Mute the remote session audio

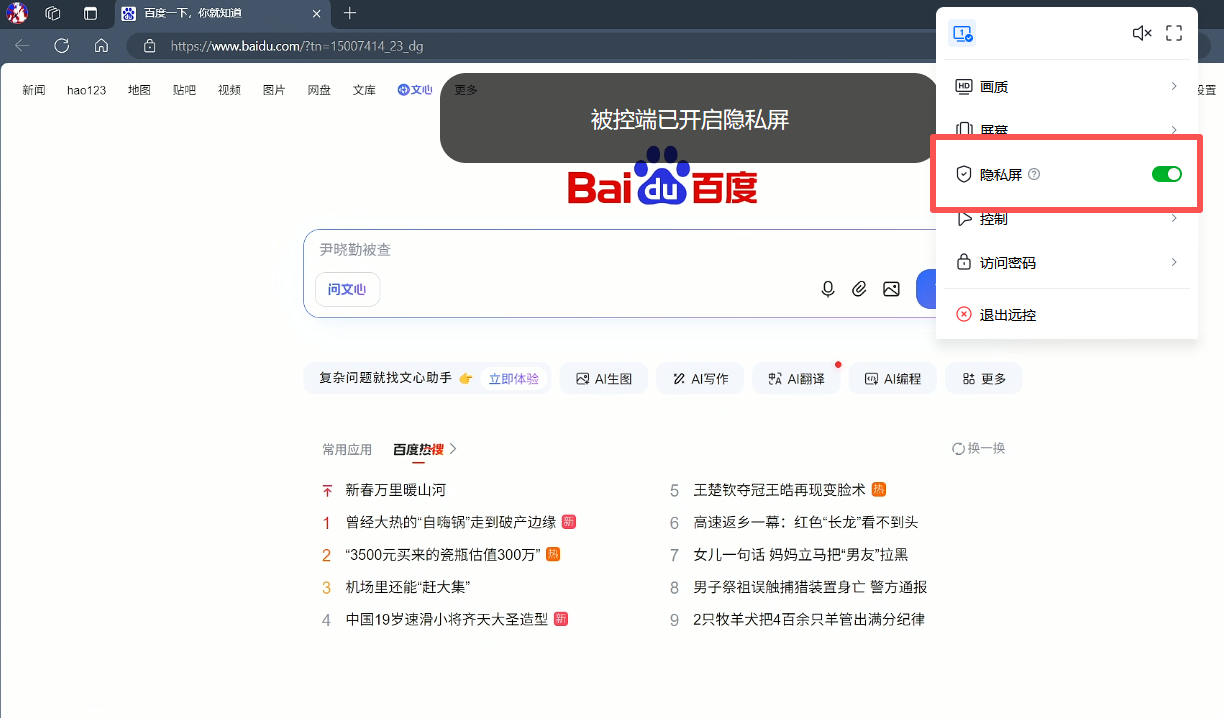pyautogui.click(x=1142, y=32)
